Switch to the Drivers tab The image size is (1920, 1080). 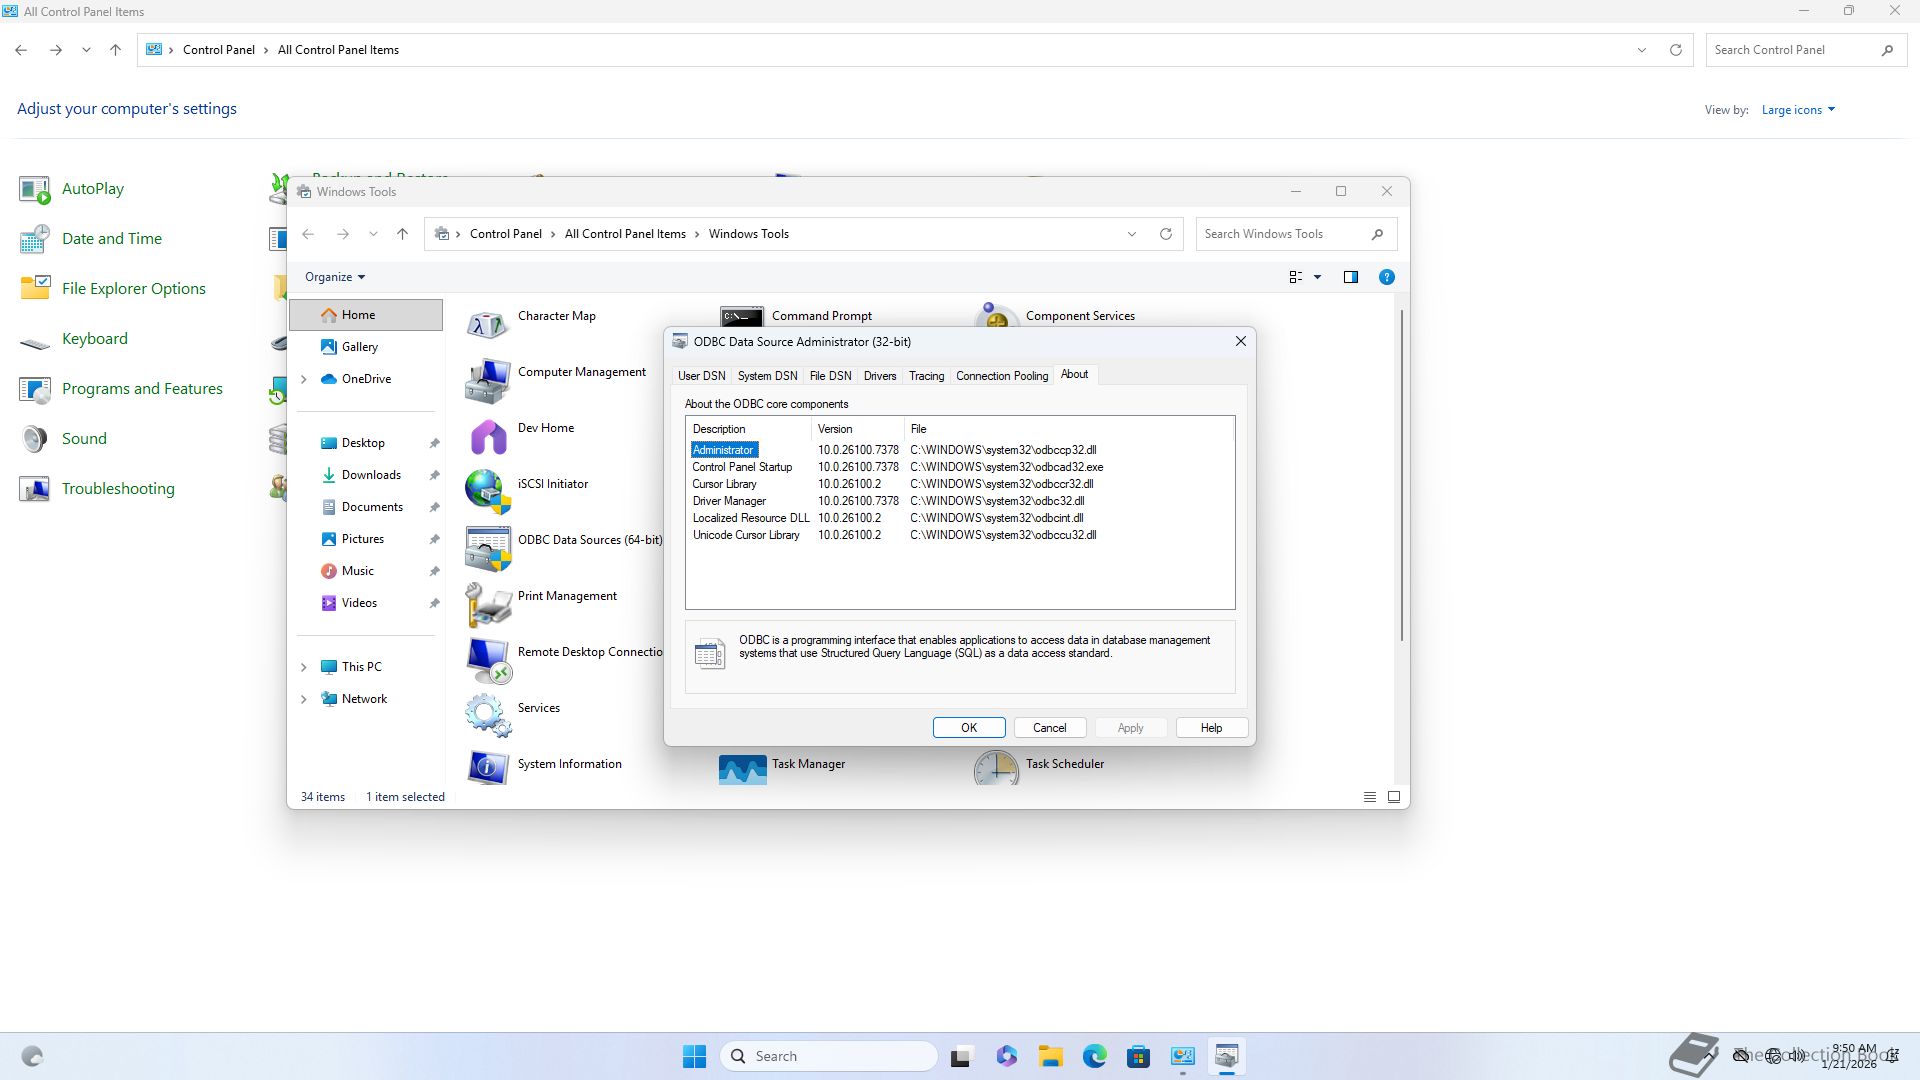click(880, 376)
